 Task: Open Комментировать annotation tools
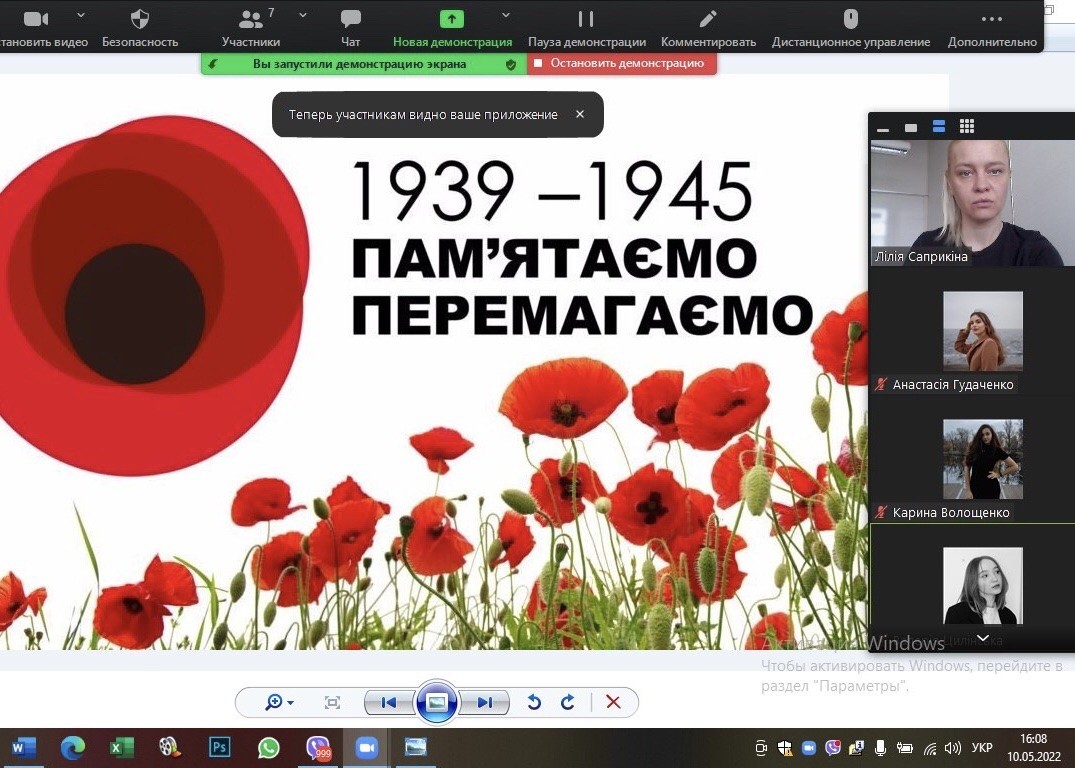click(708, 27)
